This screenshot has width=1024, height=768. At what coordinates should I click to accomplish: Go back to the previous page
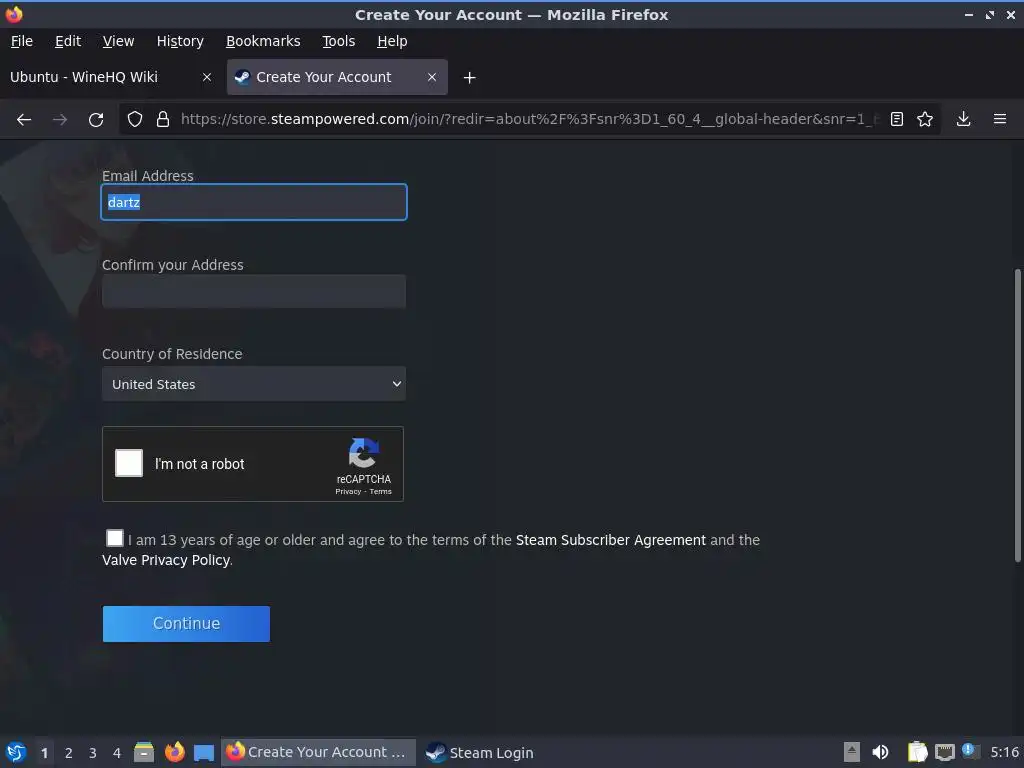point(24,120)
